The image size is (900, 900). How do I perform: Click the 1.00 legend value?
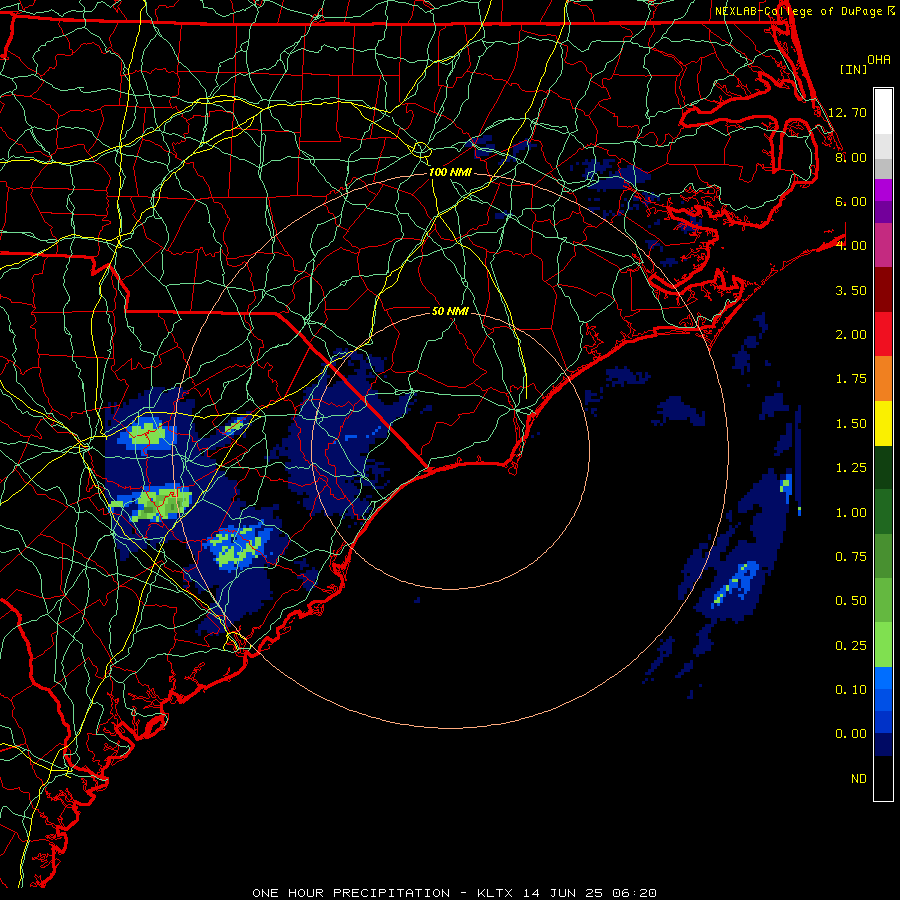click(851, 513)
